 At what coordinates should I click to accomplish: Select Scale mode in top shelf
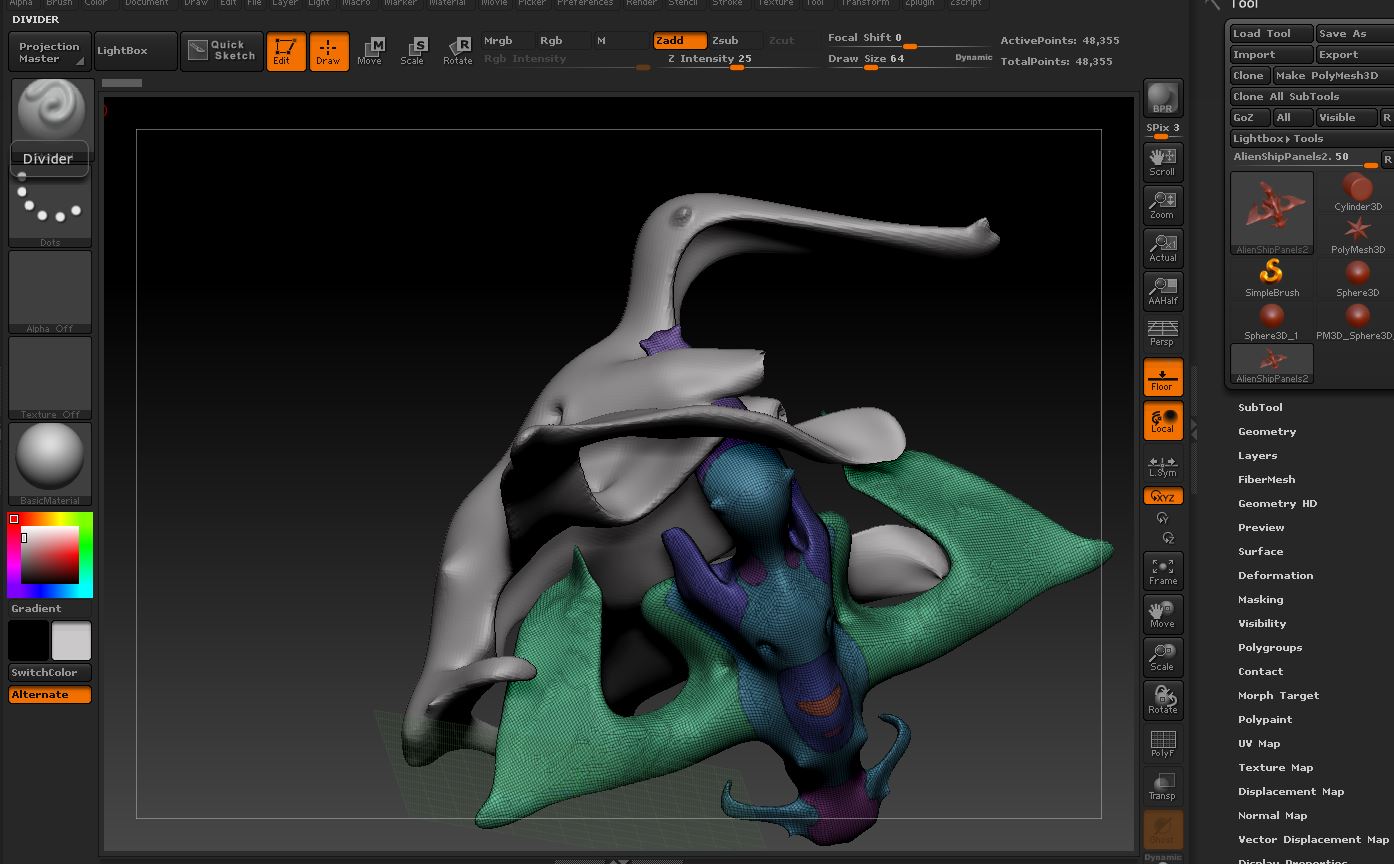point(413,51)
